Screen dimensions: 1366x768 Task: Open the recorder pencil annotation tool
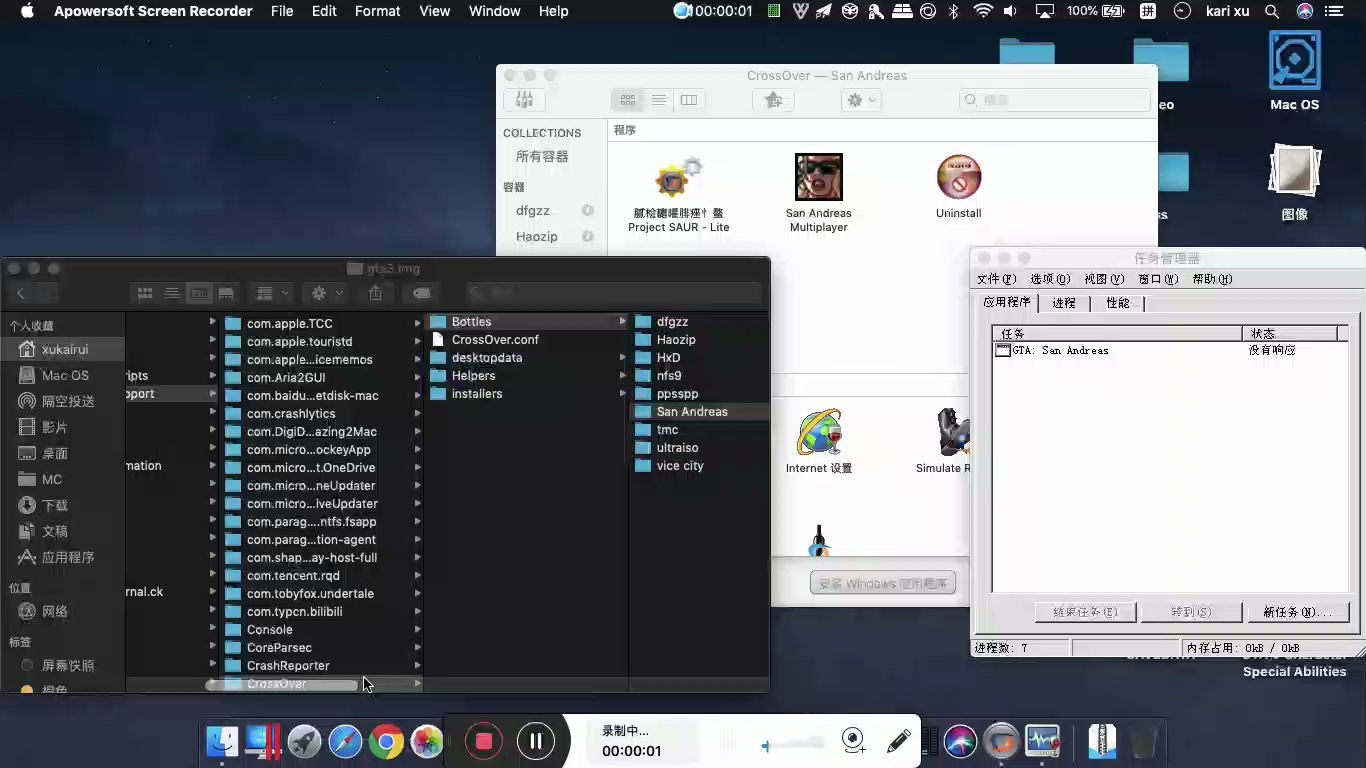898,741
